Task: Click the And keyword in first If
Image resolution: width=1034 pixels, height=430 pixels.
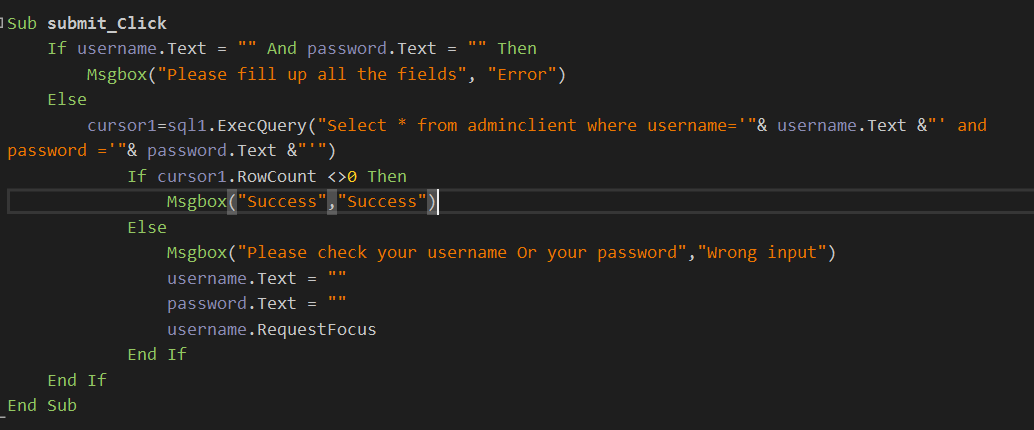Action: pos(282,48)
